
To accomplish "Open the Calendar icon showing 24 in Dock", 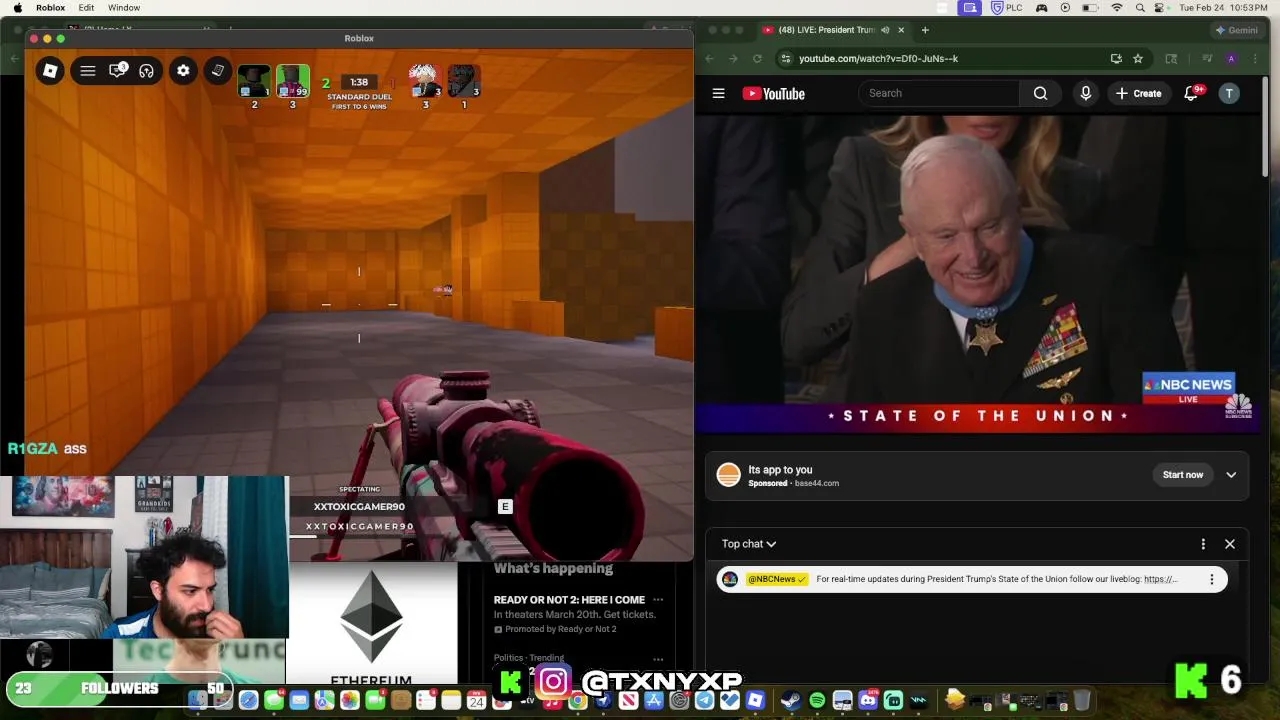I will (476, 701).
